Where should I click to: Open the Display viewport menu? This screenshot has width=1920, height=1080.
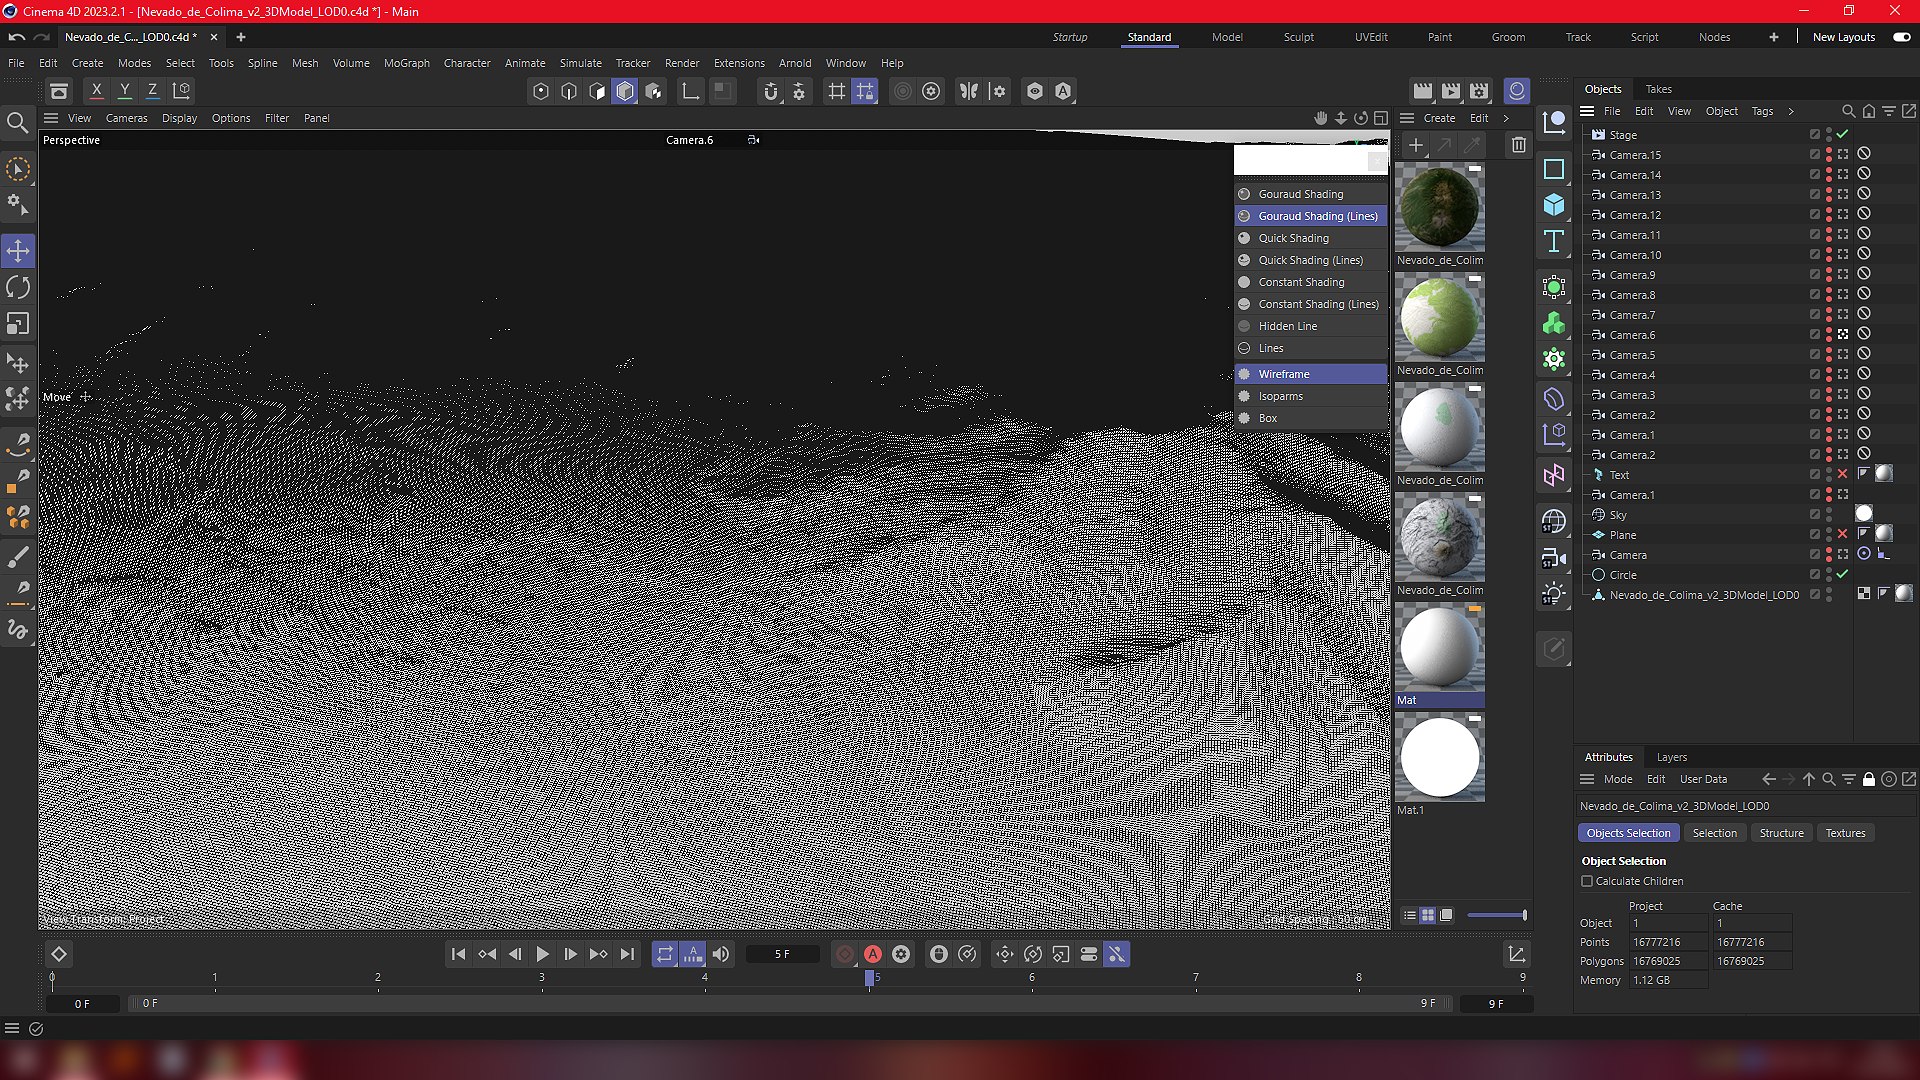[180, 118]
